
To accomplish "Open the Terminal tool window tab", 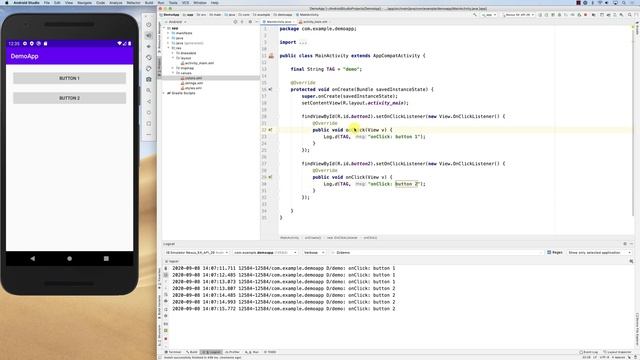I will coord(173,352).
